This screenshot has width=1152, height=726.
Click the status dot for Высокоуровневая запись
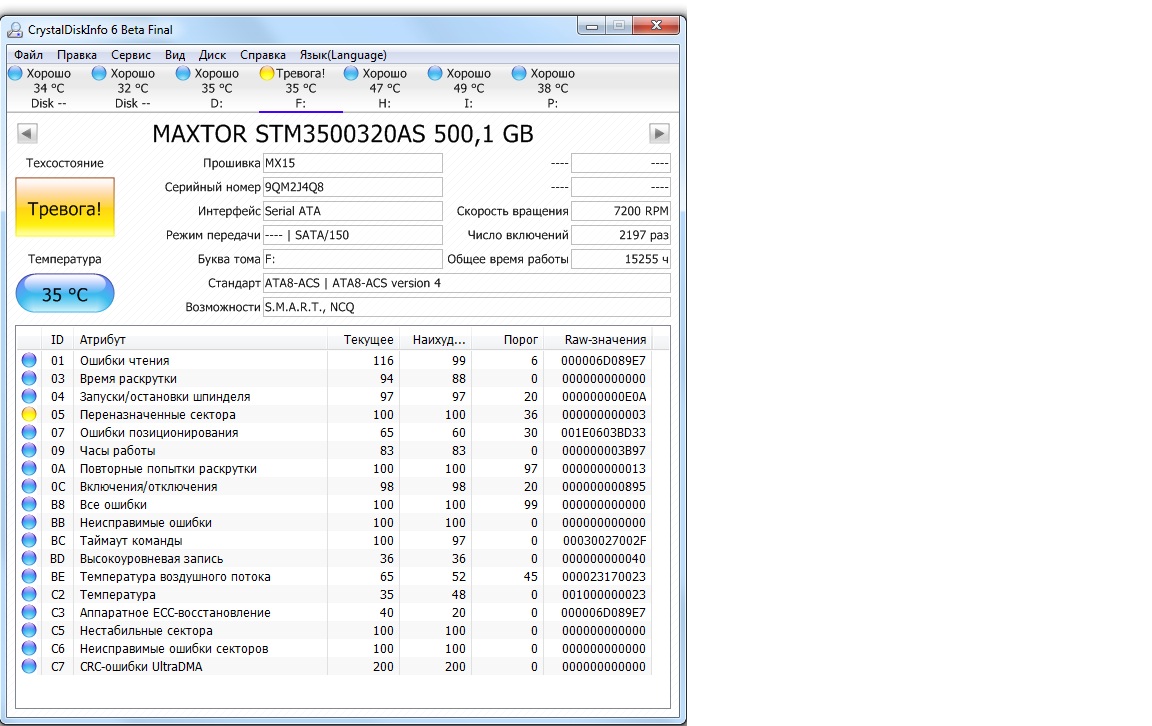point(29,558)
